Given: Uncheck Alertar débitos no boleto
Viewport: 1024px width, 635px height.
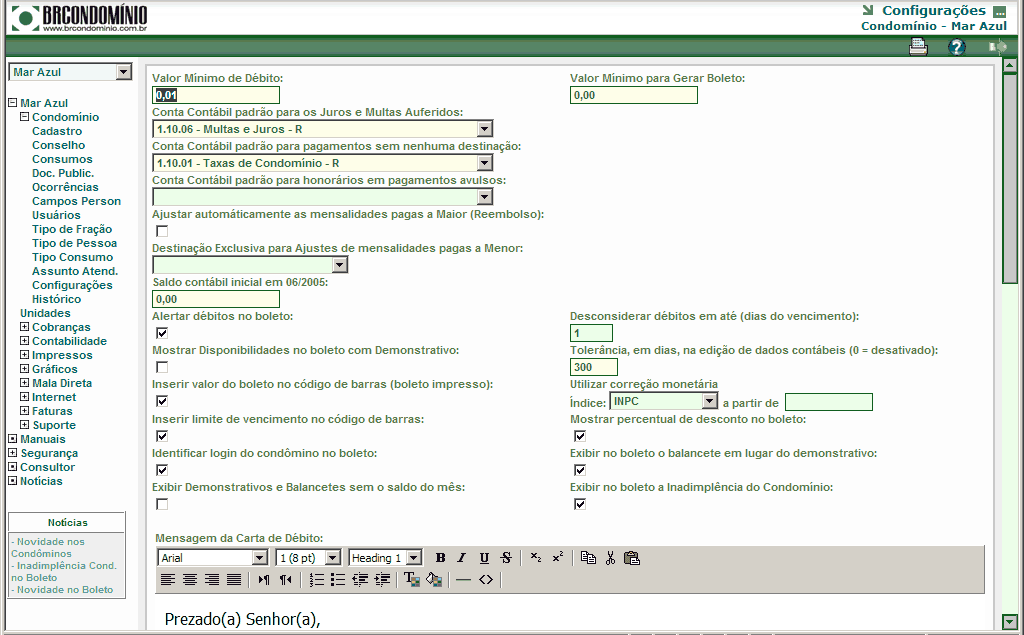Looking at the screenshot, I should (162, 333).
